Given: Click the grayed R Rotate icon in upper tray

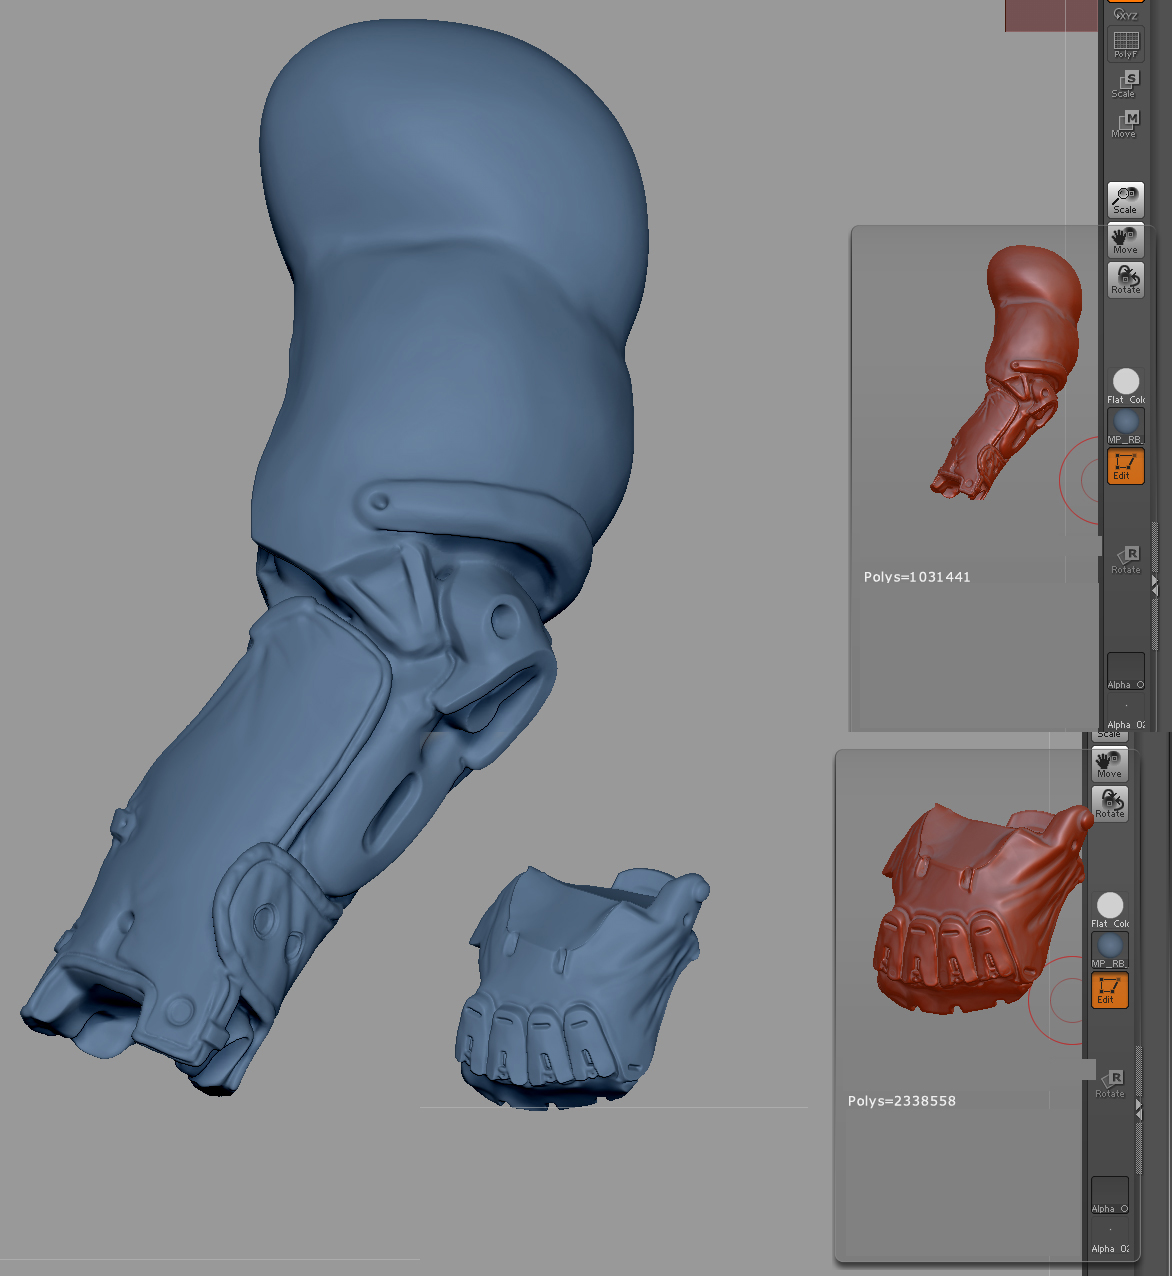Looking at the screenshot, I should click(1127, 556).
